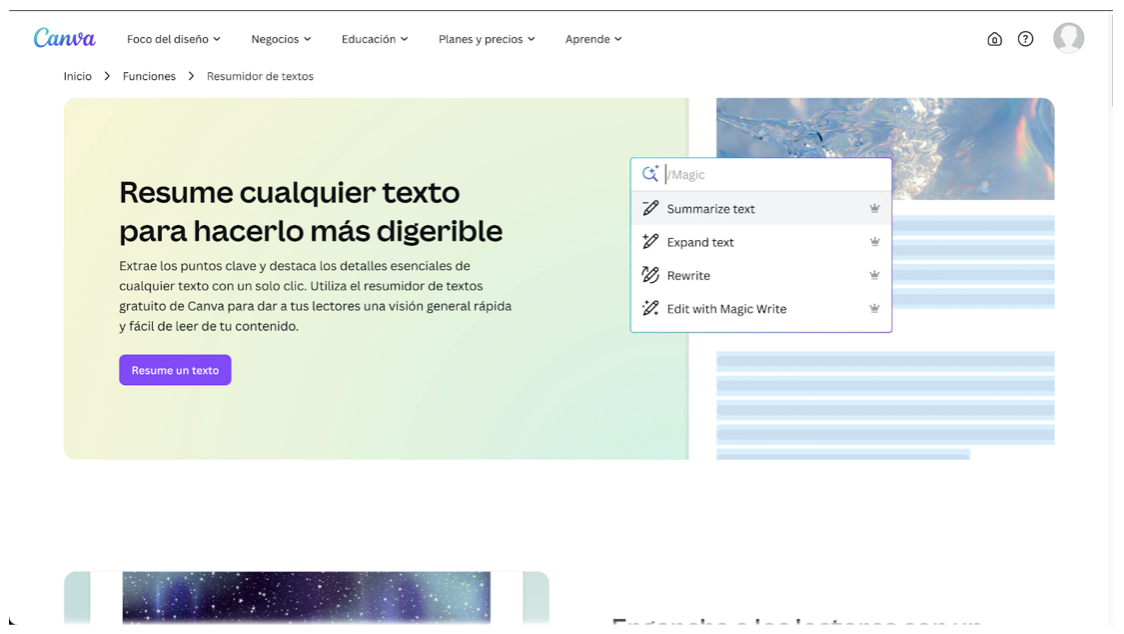Open the Educación dropdown

374,39
